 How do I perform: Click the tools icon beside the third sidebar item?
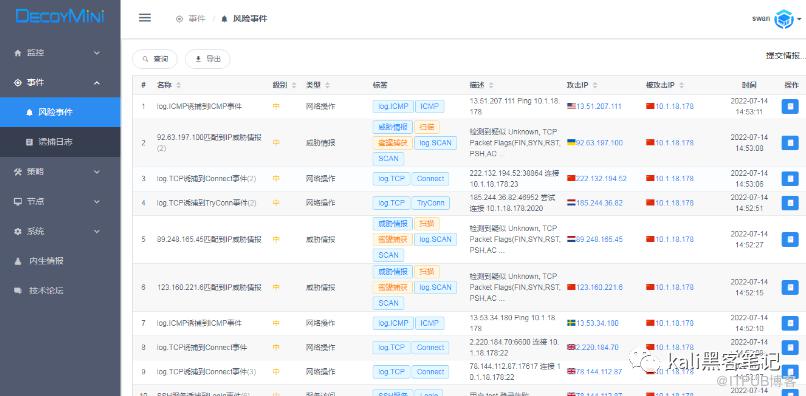[18, 172]
